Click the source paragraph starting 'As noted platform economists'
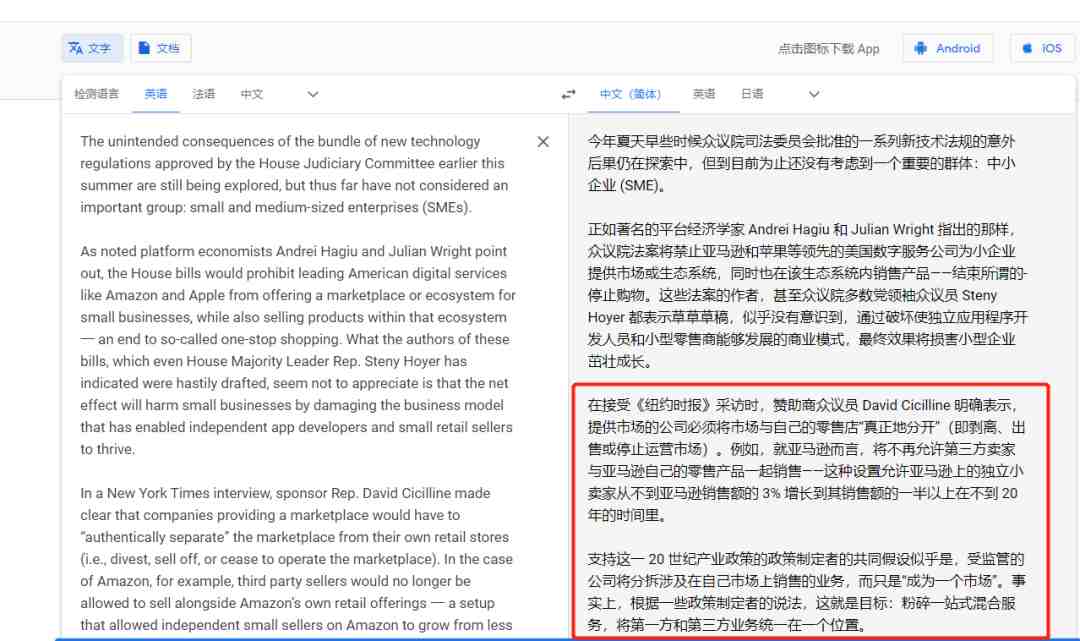Screen dimensions: 1080x641 298,350
